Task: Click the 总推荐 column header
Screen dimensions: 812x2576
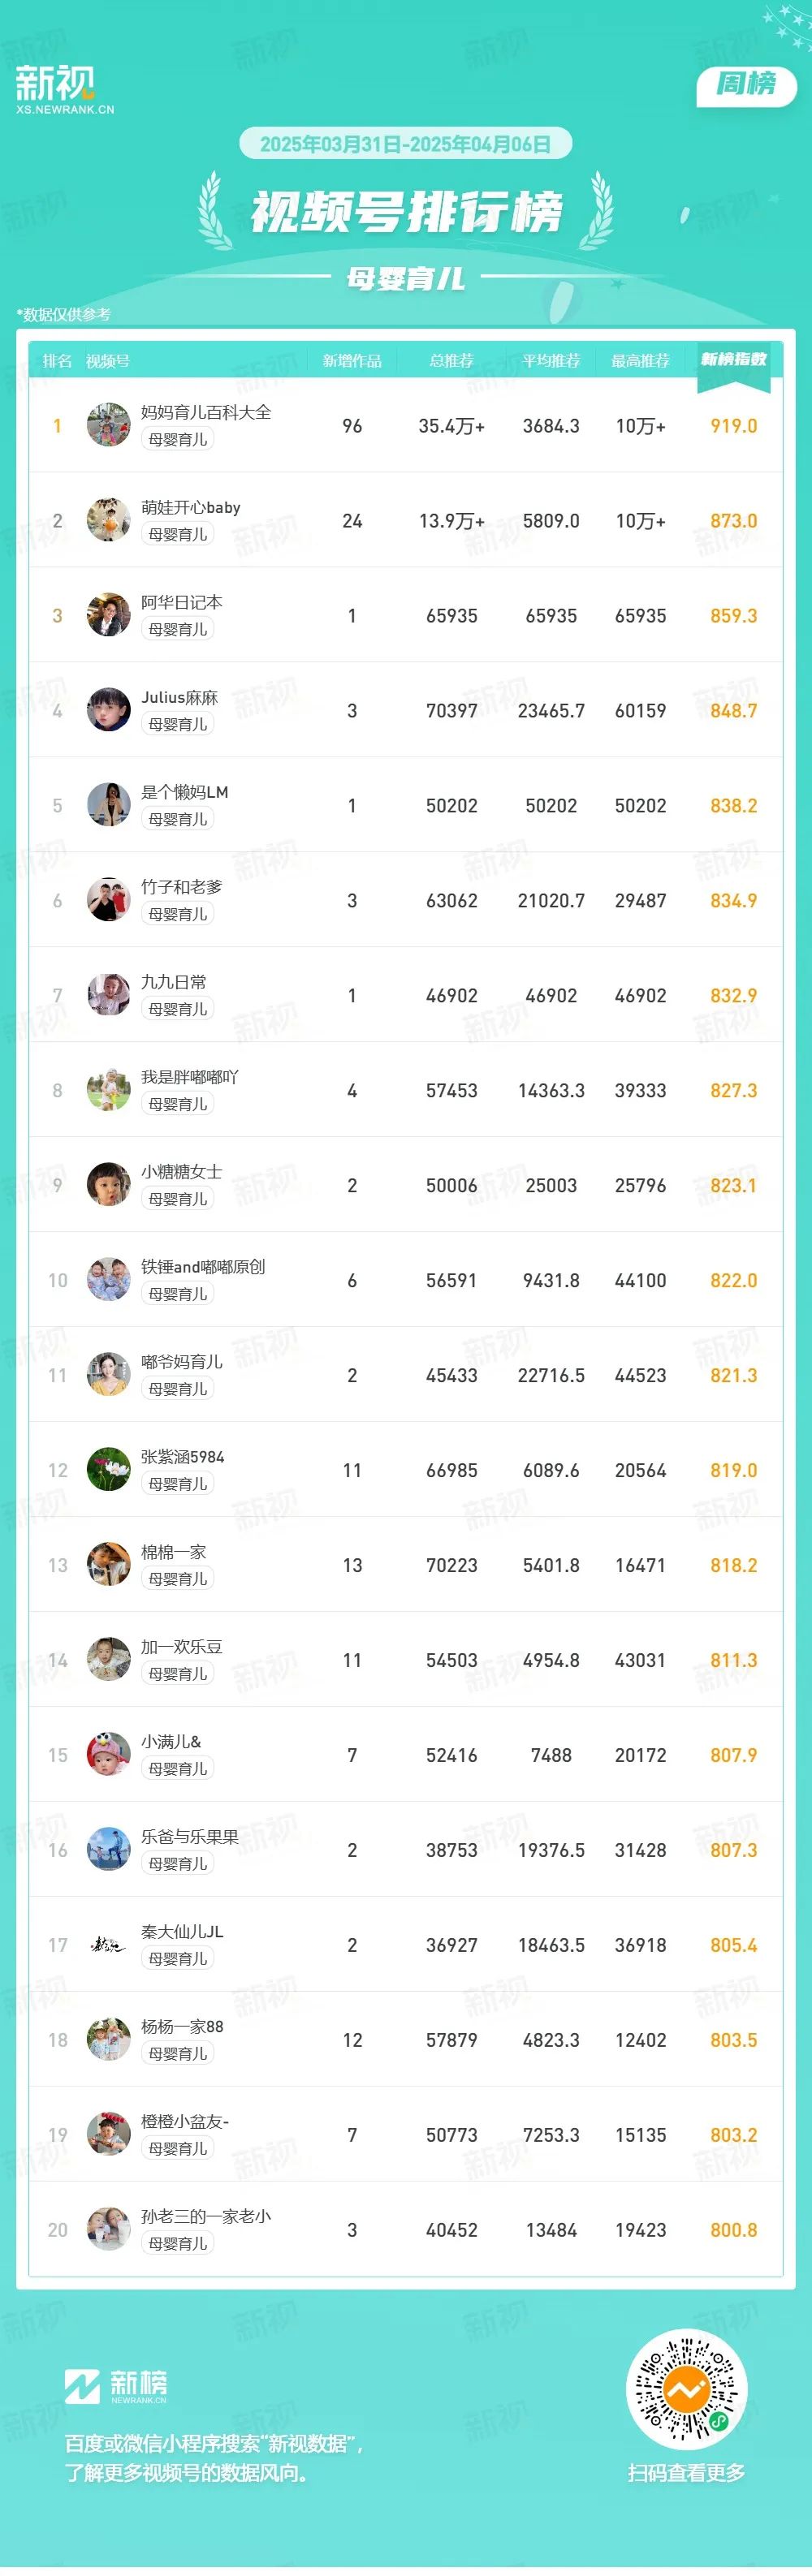Action: point(451,361)
